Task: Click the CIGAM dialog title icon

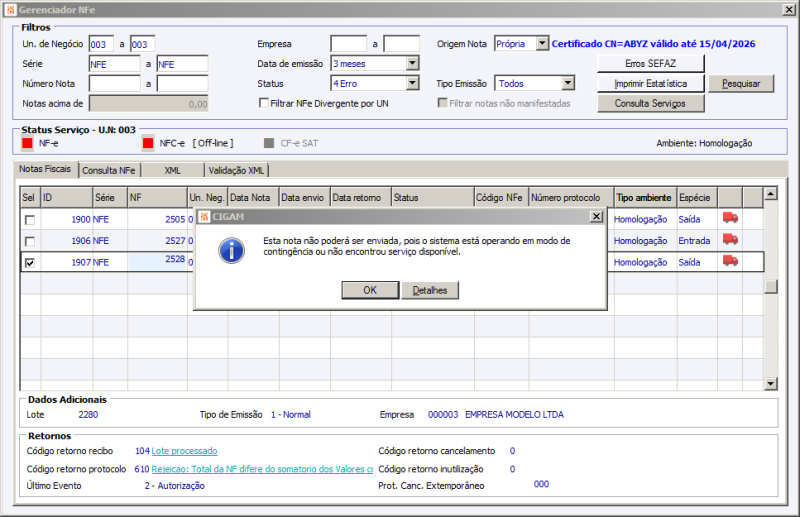Action: 204,216
